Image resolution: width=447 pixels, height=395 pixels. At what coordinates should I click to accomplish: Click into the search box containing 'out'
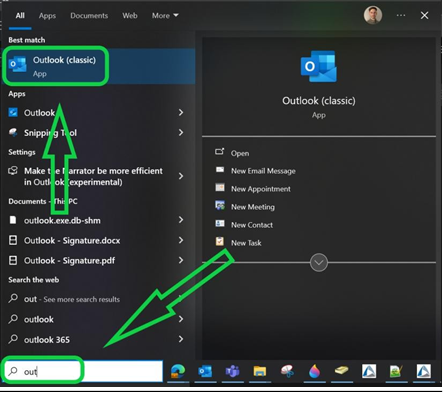(83, 371)
